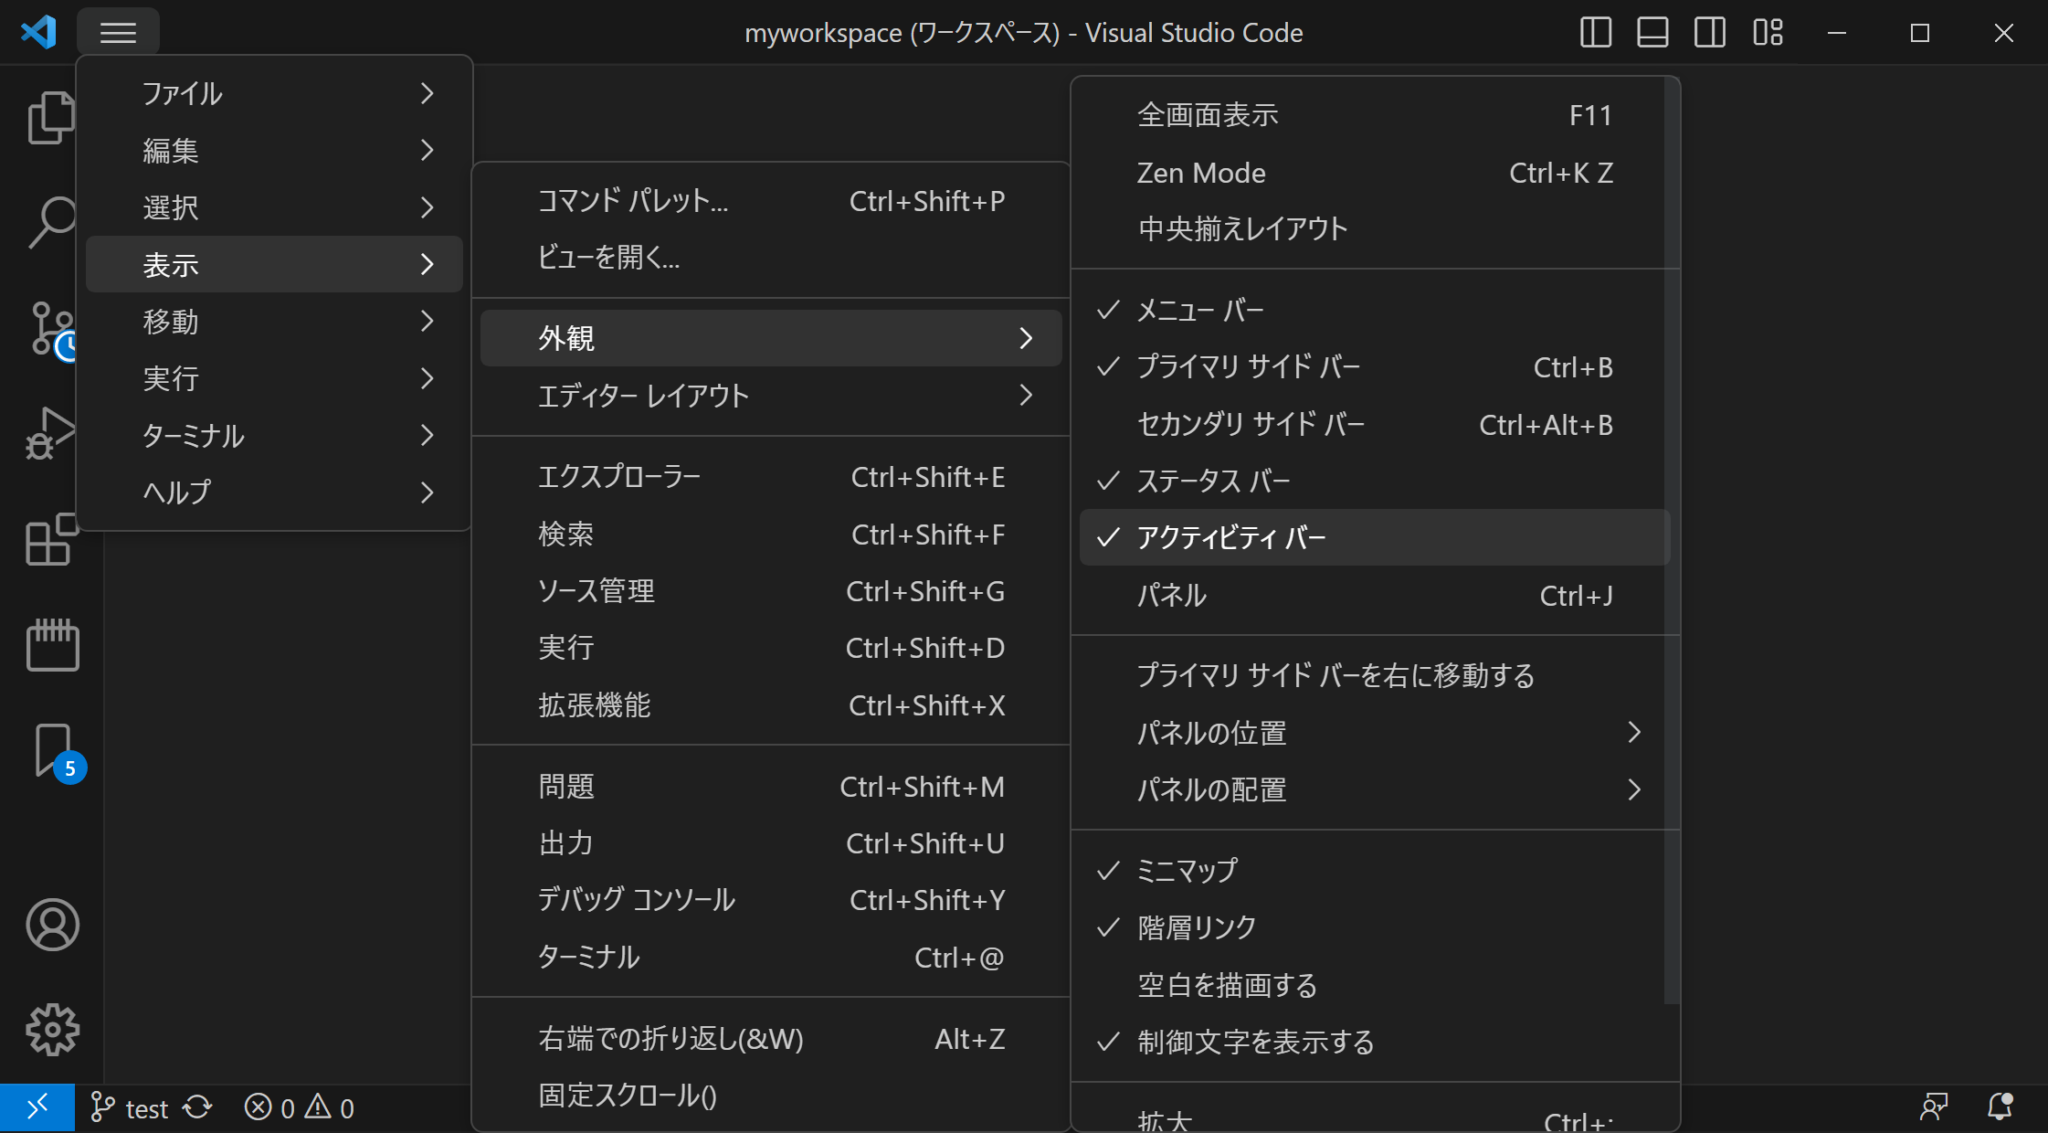Open the Explorer view in the activity bar
2048x1133 pixels.
(51, 117)
